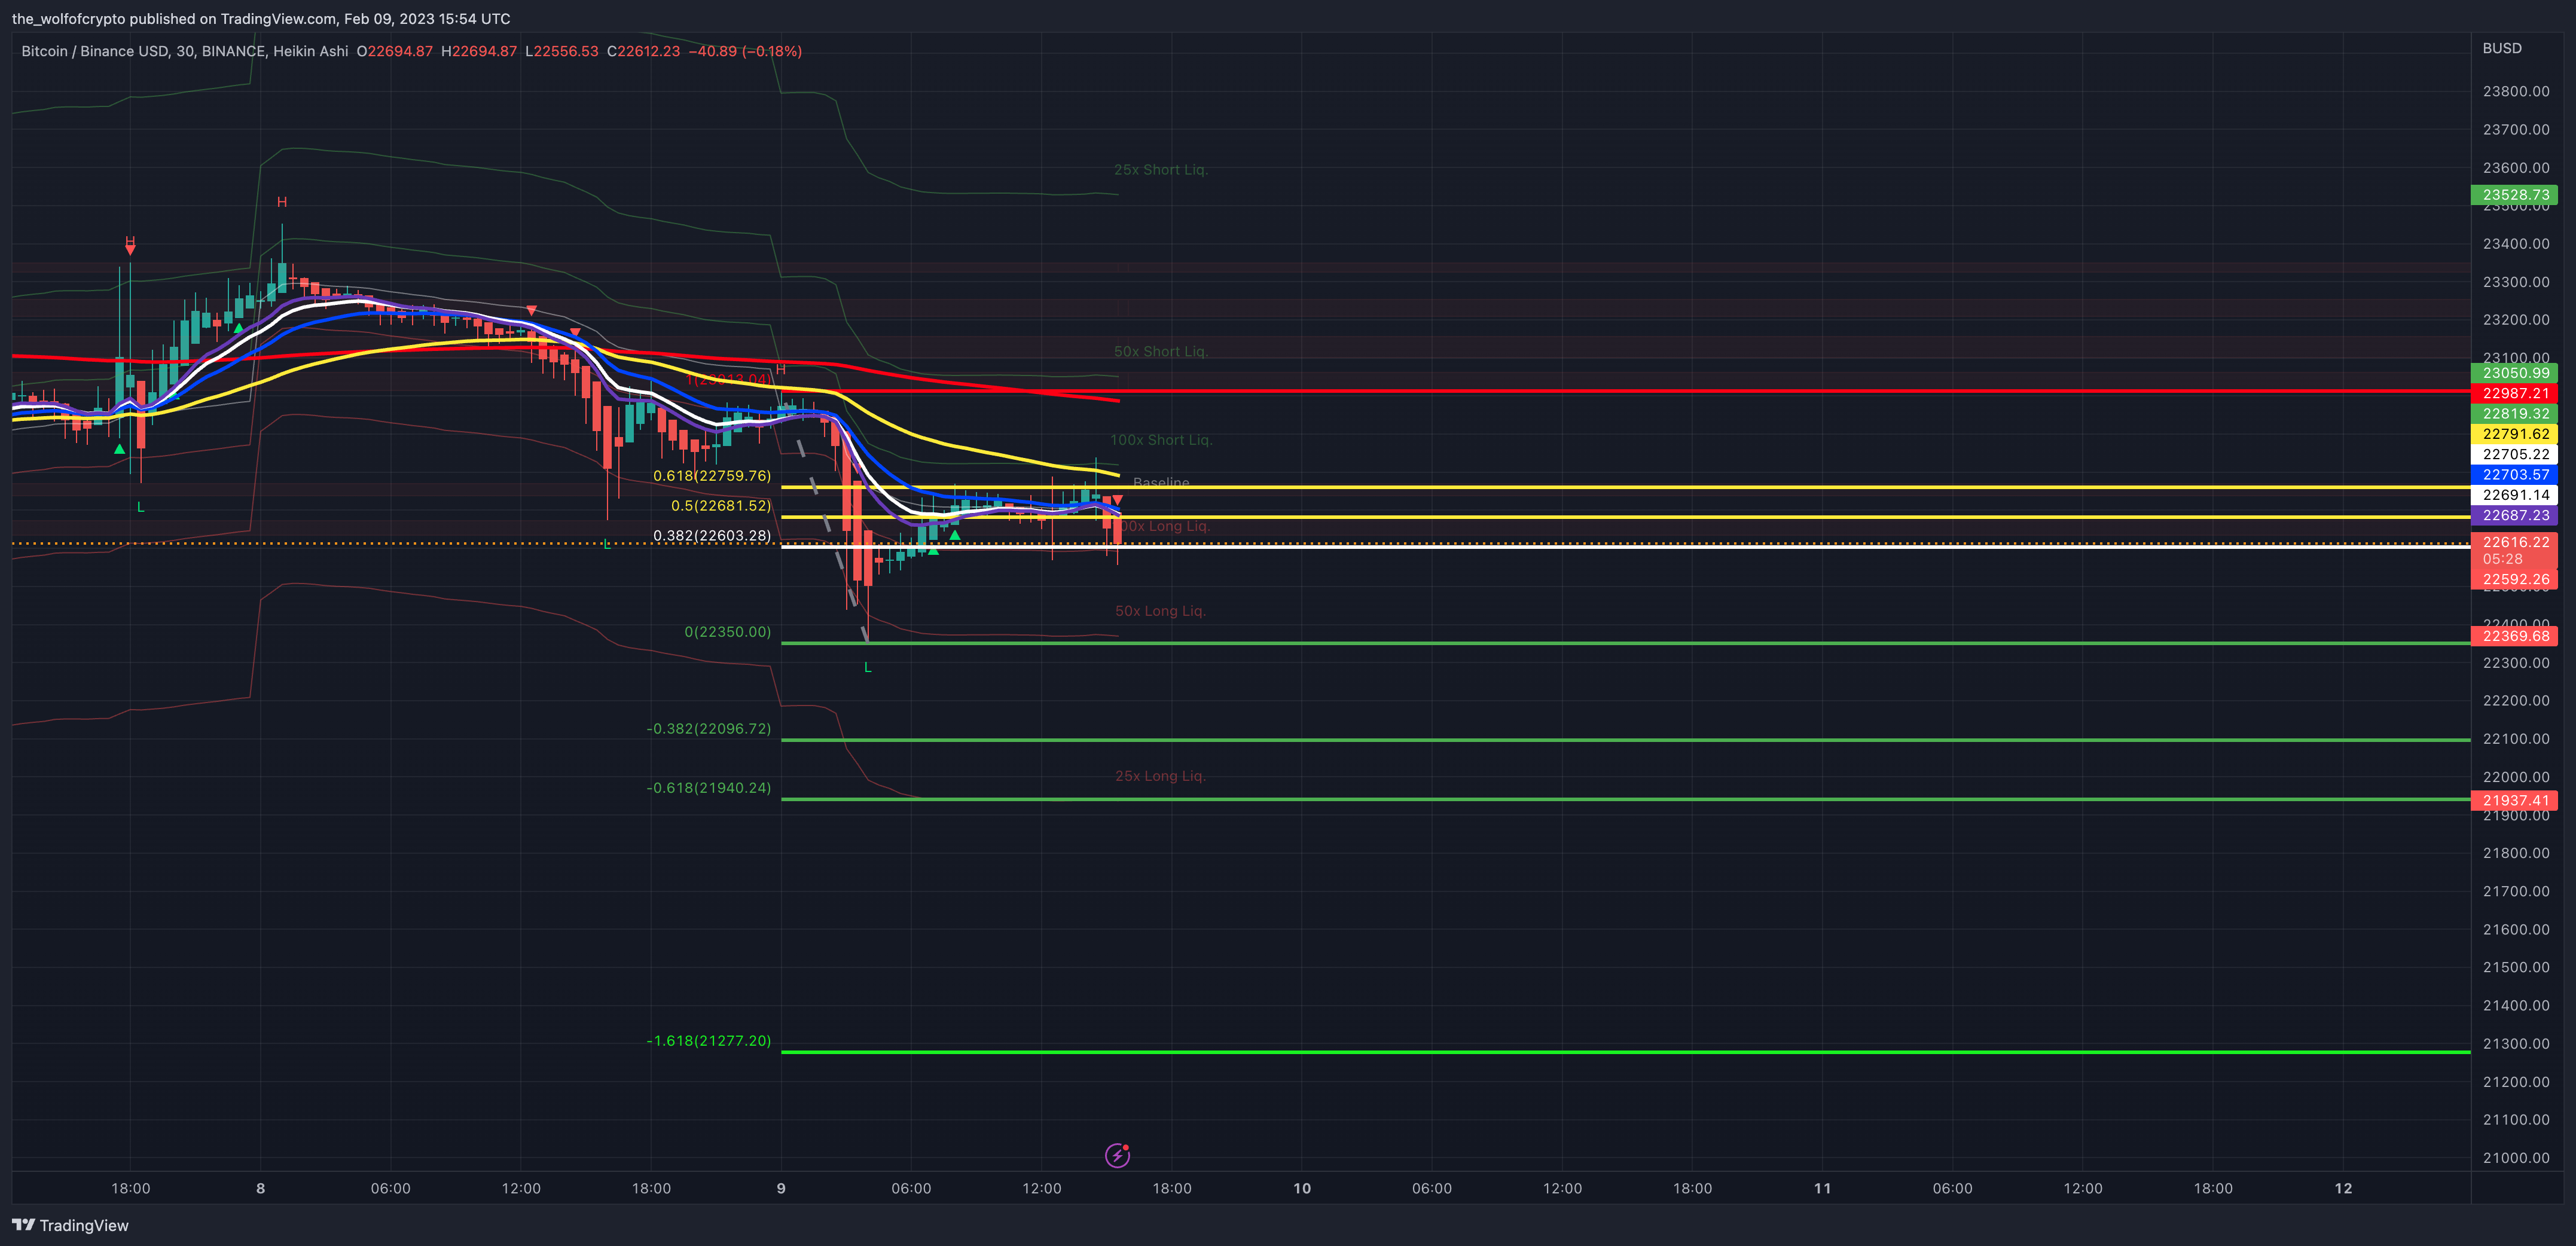Click the 23050.99 green price tag
The height and width of the screenshot is (1246, 2576).
(2514, 373)
